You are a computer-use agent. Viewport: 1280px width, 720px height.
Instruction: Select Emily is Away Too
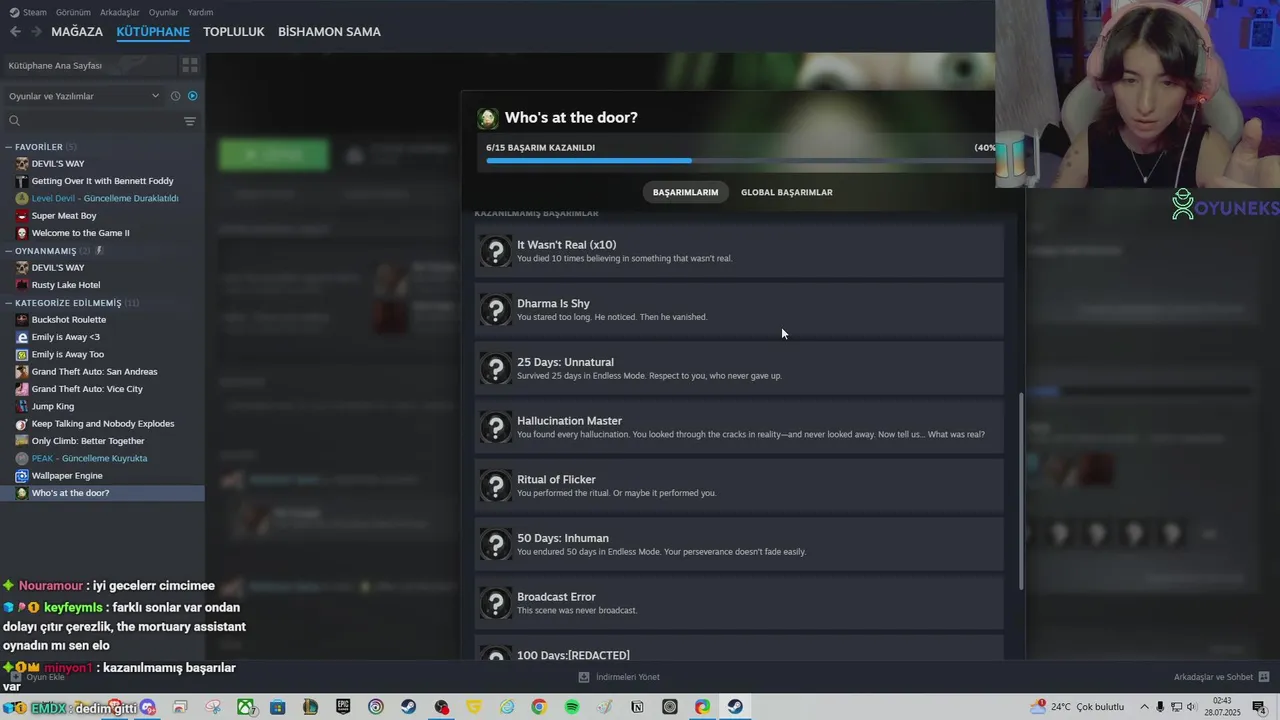[68, 354]
